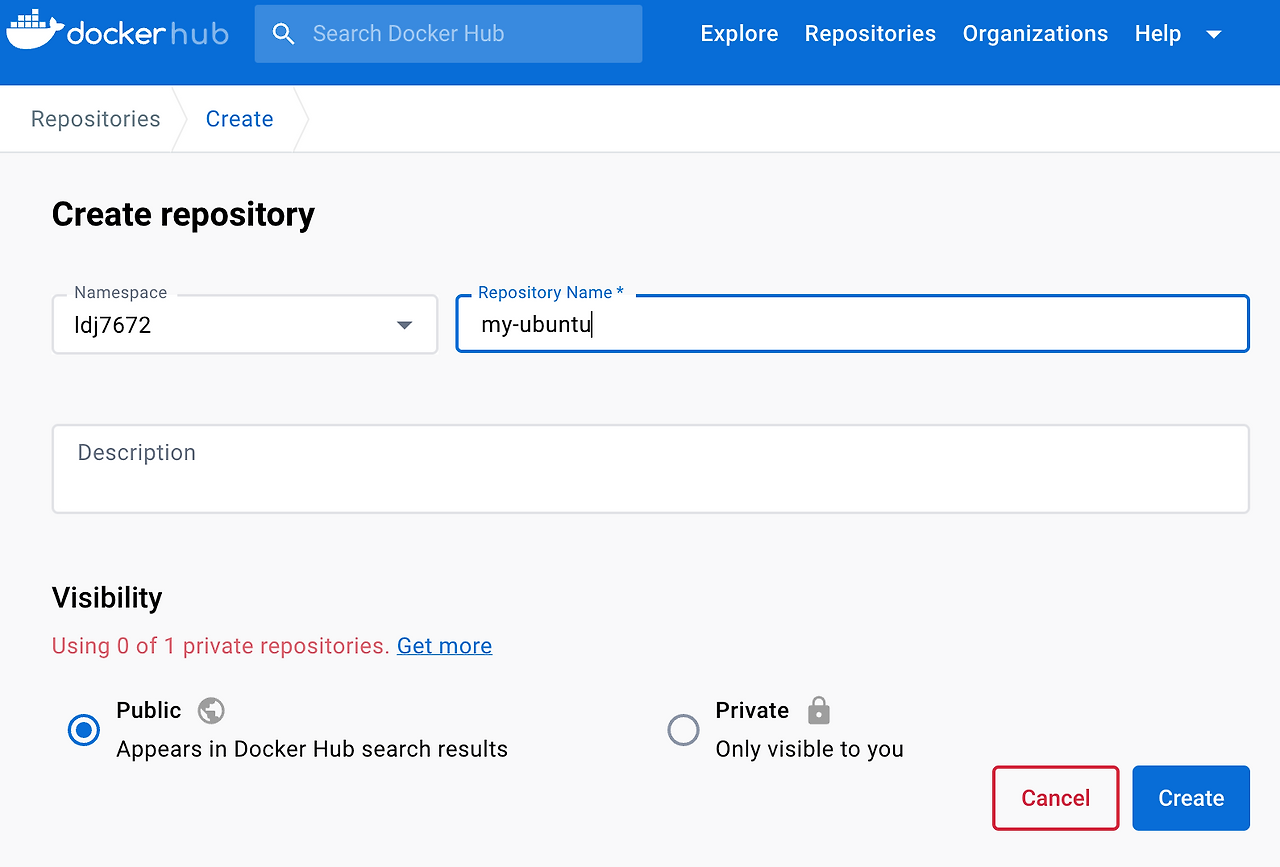Viewport: 1280px width, 867px height.
Task: Click the padlock icon next to Private
Action: 818,710
